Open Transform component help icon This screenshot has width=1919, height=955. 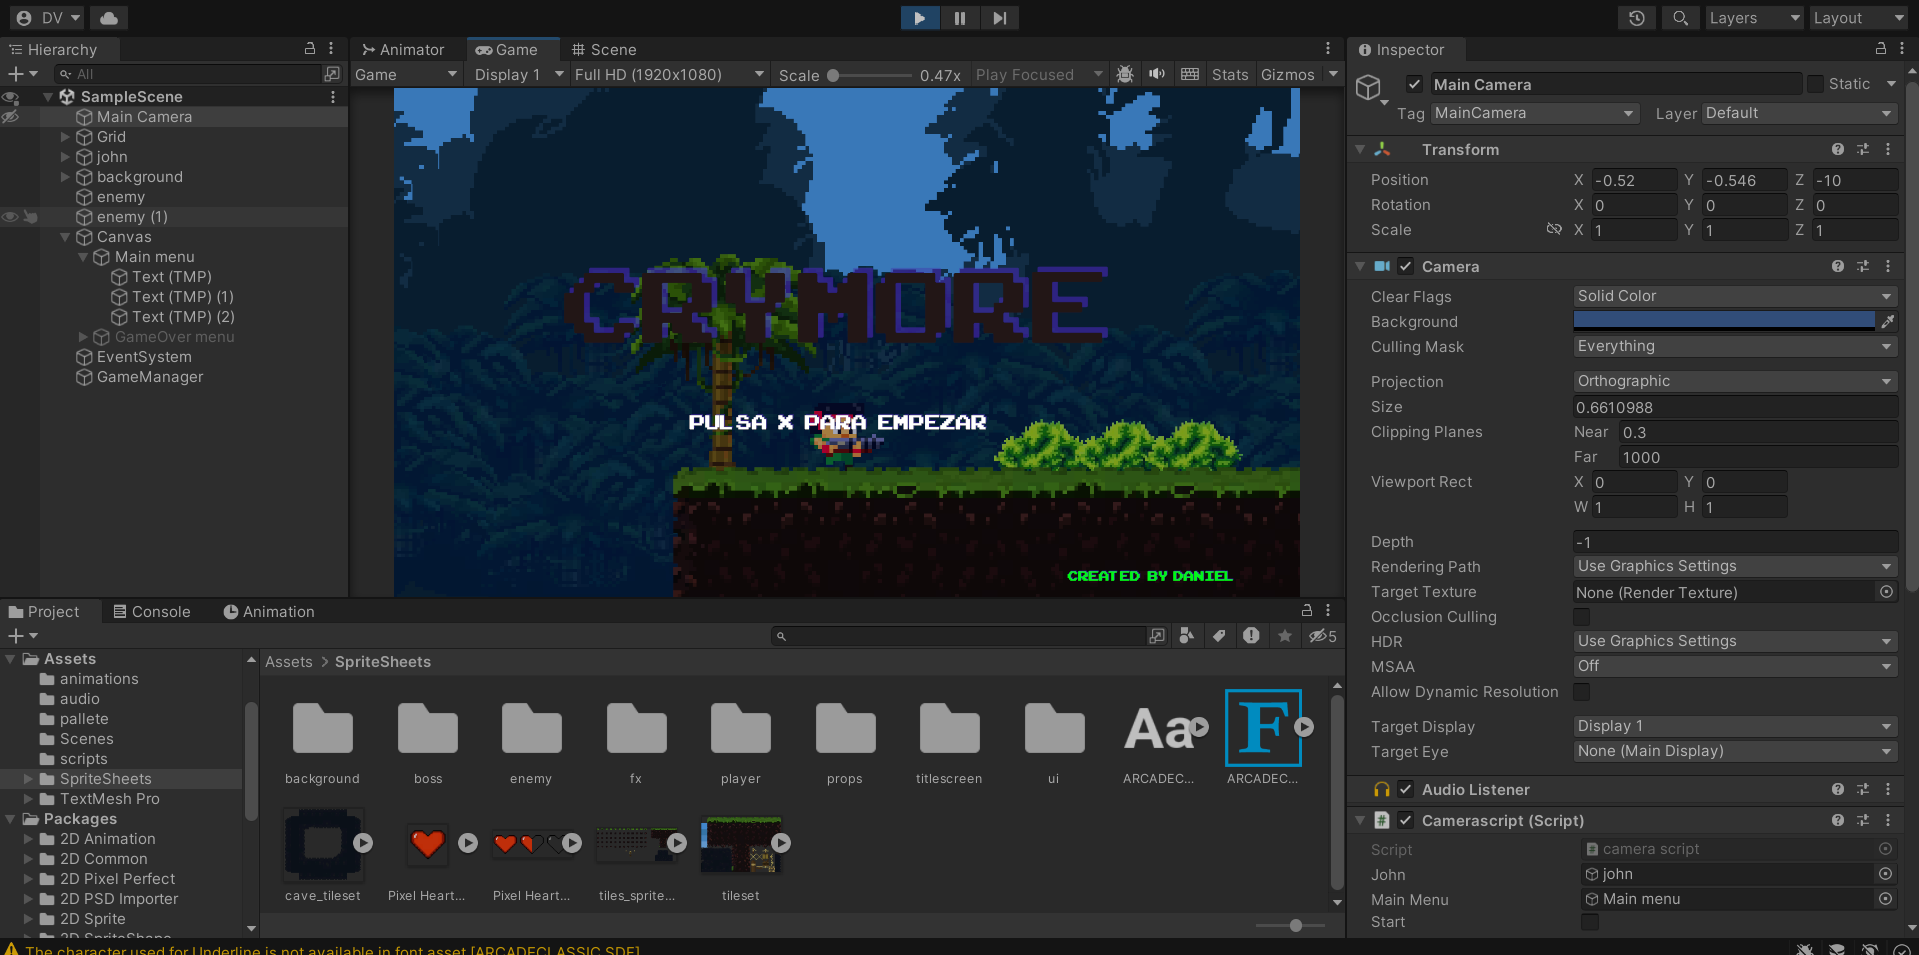click(x=1838, y=149)
